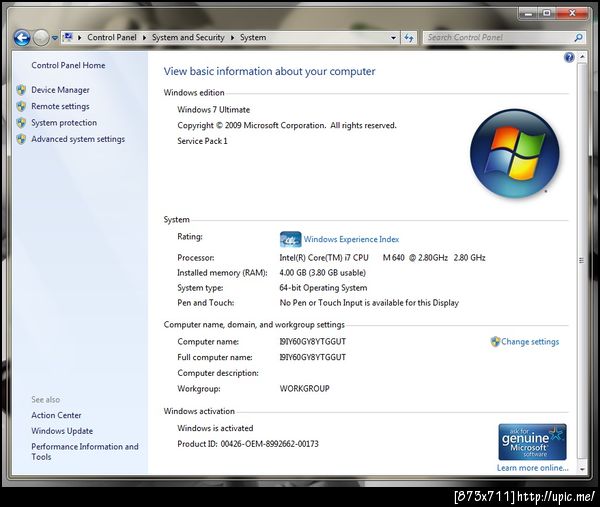This screenshot has height=507, width=600.
Task: Click the magnifier search icon
Action: [x=578, y=37]
